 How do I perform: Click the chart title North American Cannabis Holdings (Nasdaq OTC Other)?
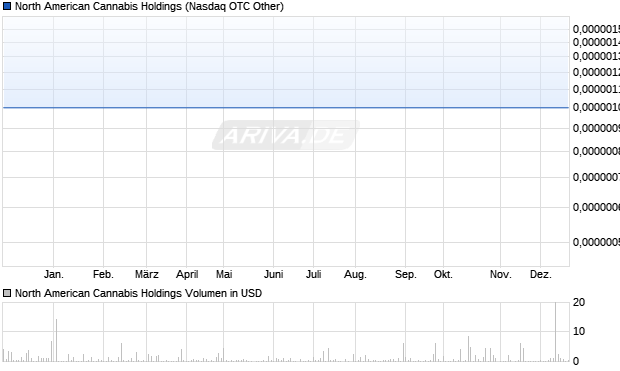click(x=149, y=6)
